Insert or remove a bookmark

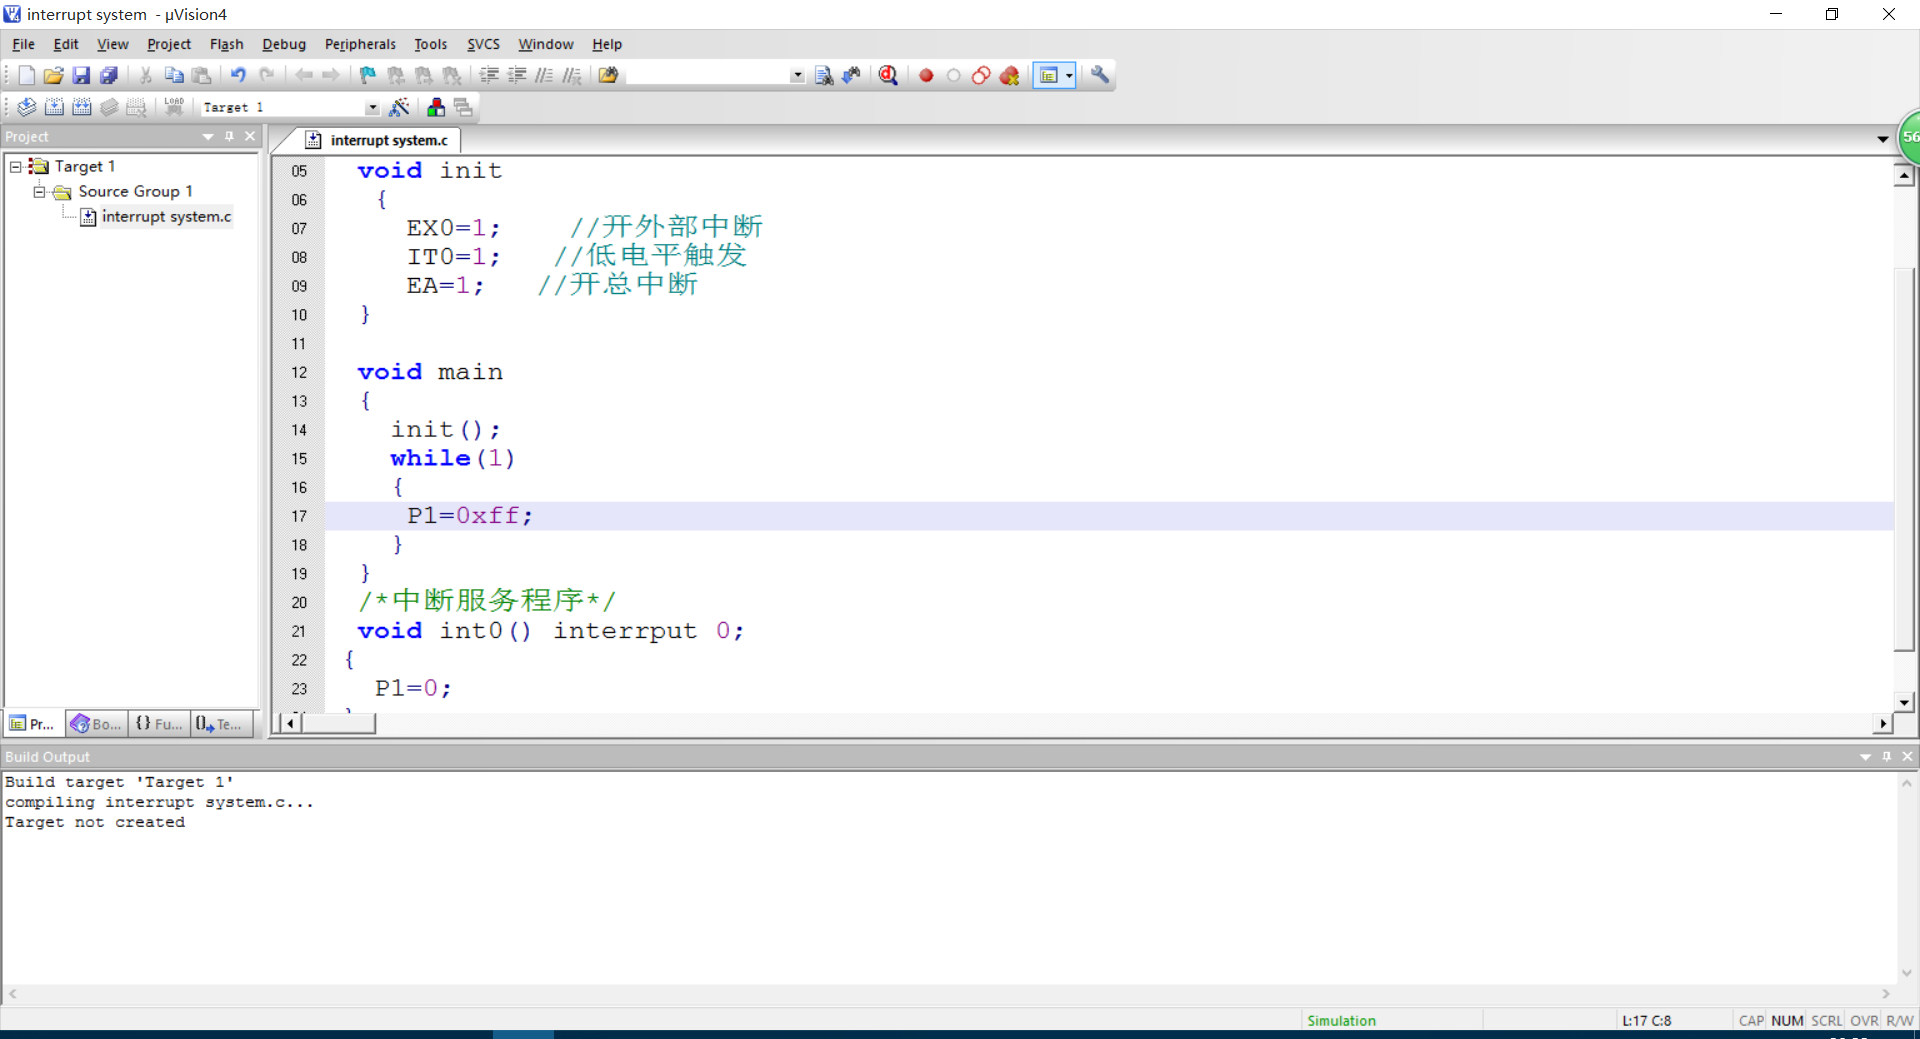pos(368,75)
